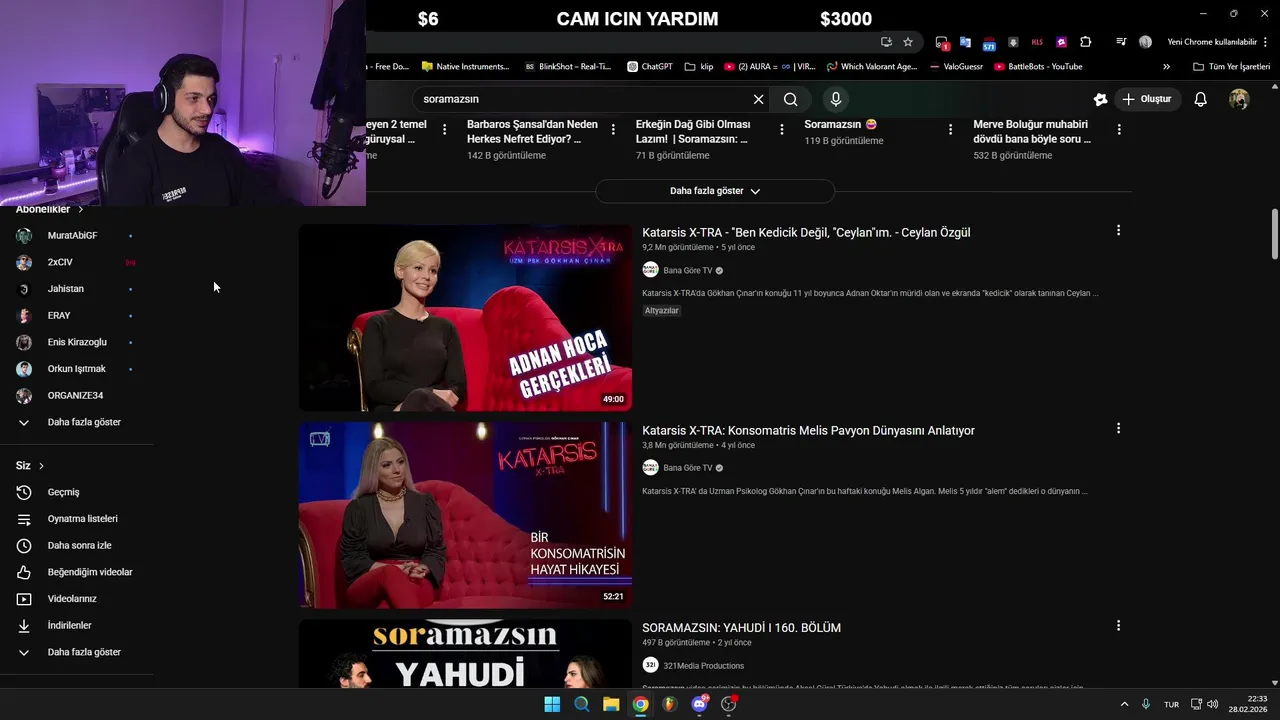Open Chrome media control icon
This screenshot has height=720, width=1280.
click(1121, 42)
